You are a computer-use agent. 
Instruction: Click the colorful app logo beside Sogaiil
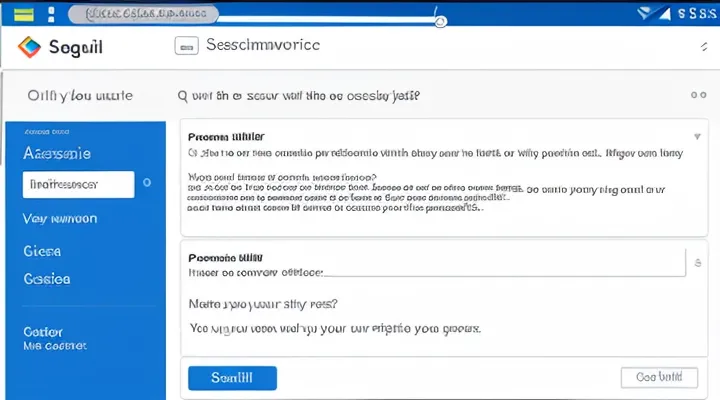pos(31,46)
